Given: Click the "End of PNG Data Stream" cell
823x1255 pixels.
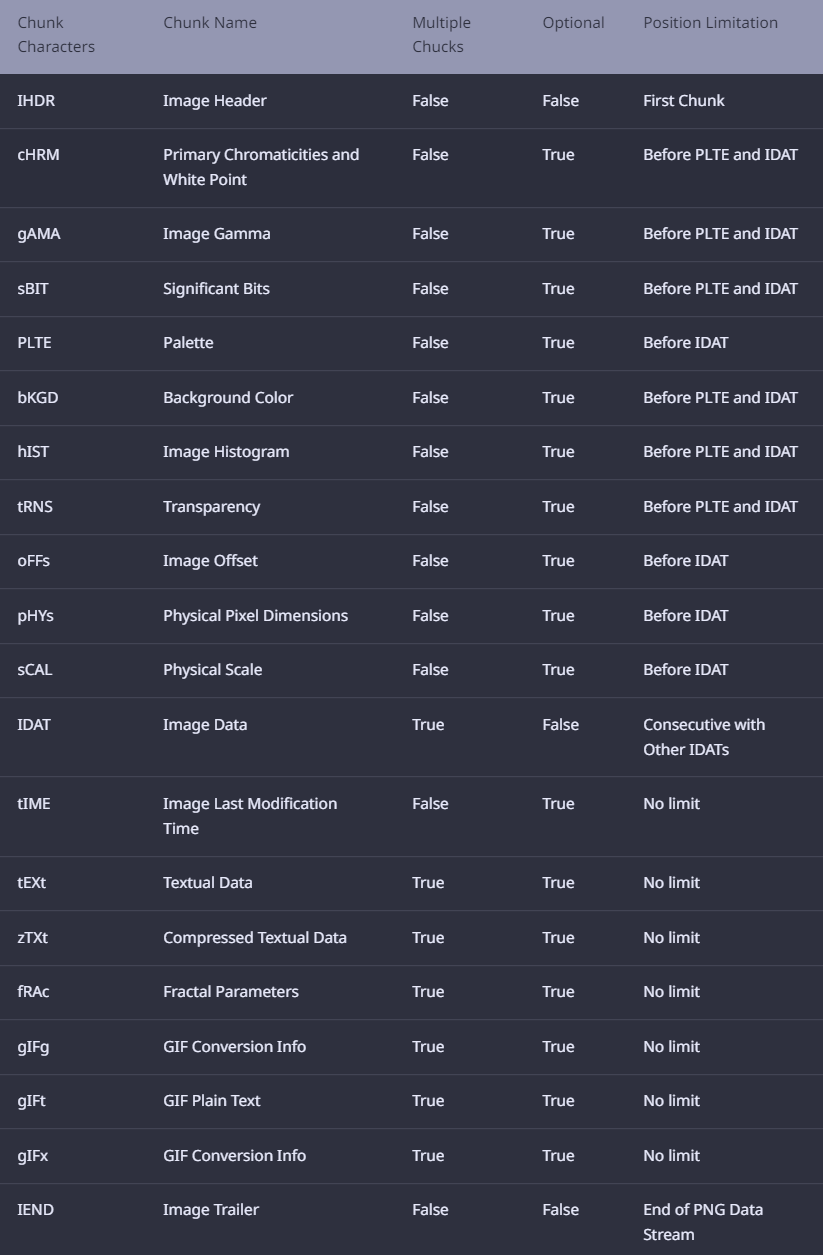Looking at the screenshot, I should pyautogui.click(x=702, y=1222).
